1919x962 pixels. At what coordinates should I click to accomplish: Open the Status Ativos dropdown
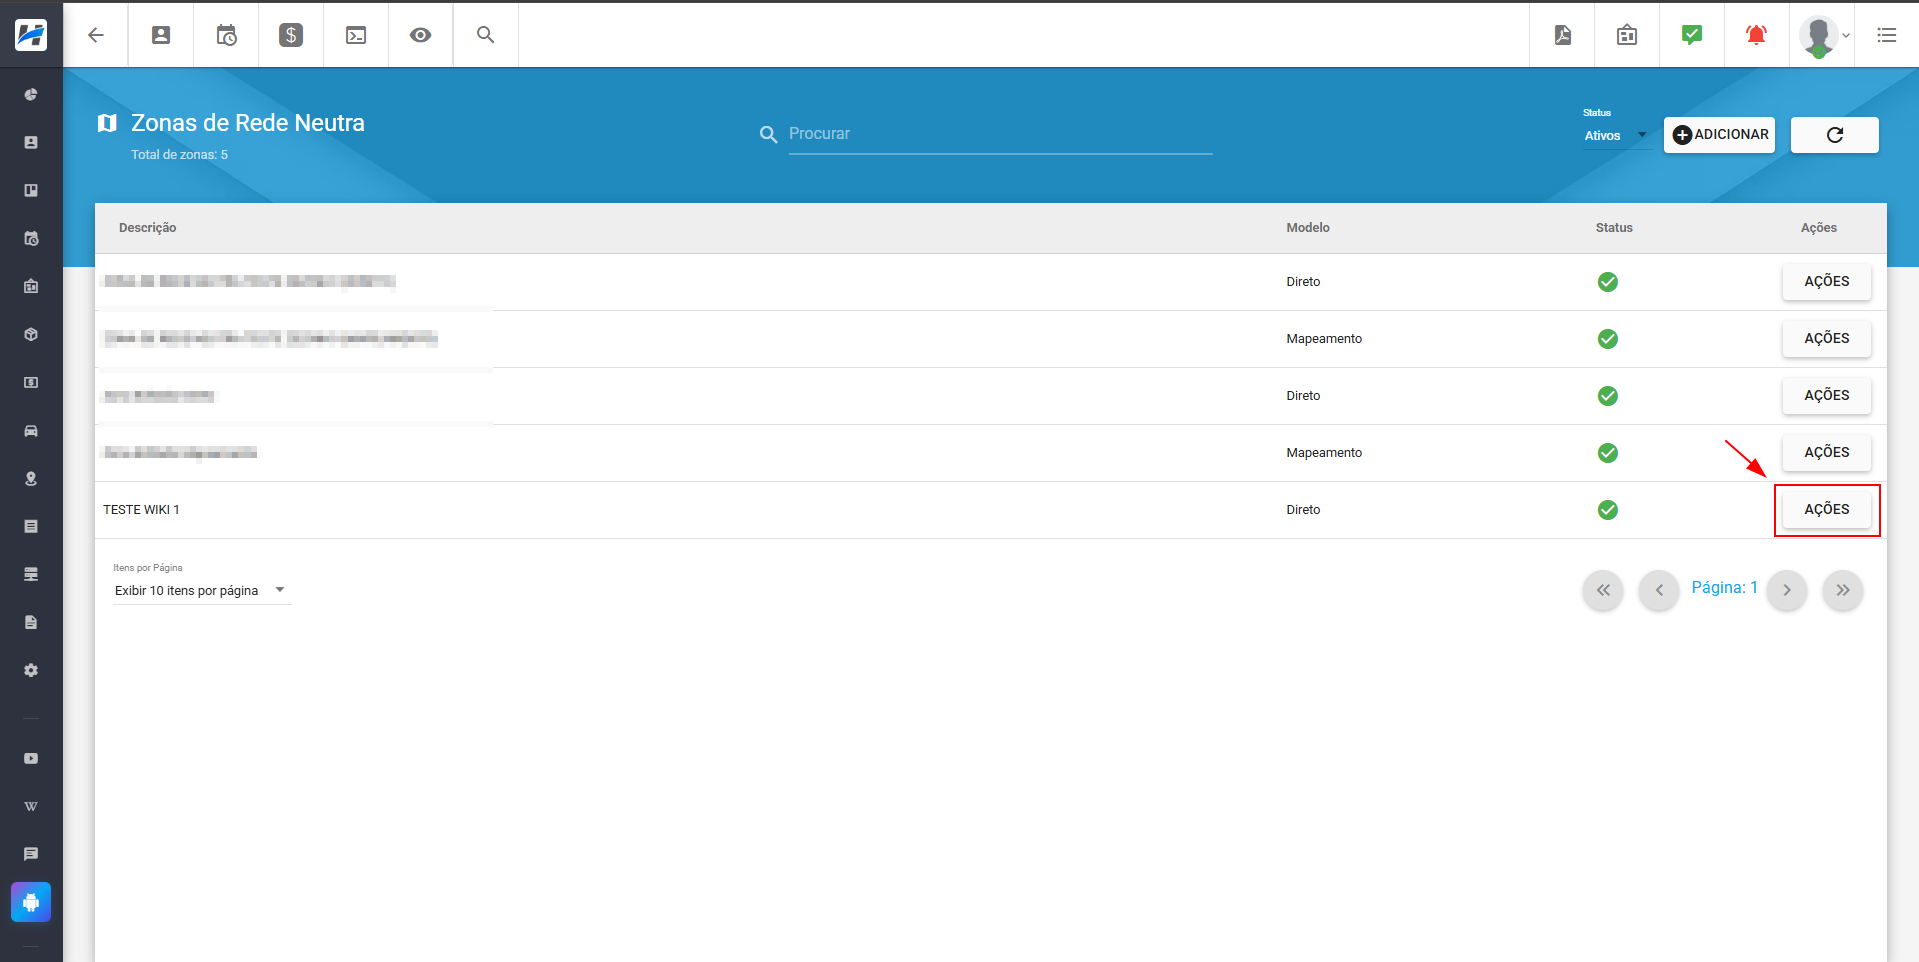1615,135
